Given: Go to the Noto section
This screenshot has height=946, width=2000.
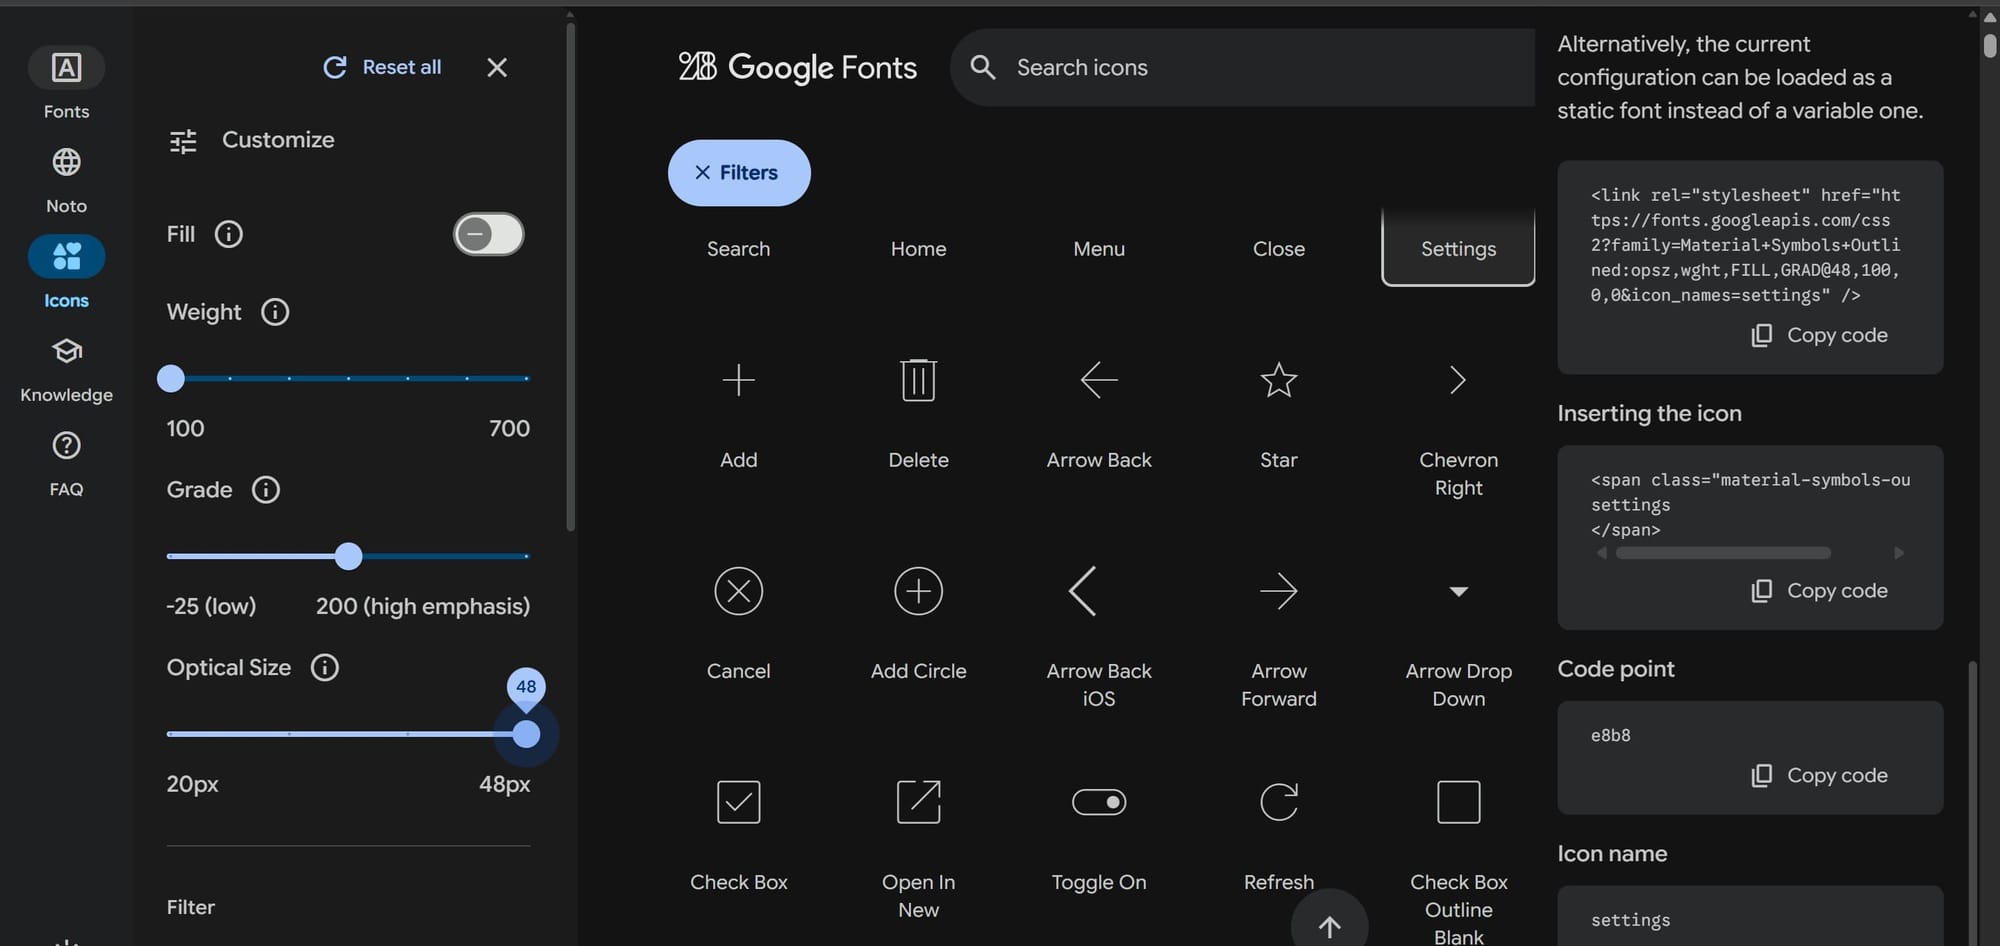Looking at the screenshot, I should (66, 179).
